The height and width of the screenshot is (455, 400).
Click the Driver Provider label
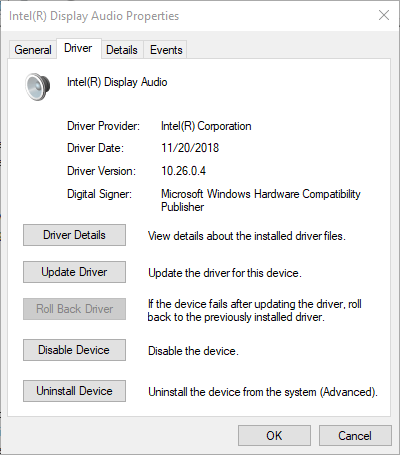coord(103,126)
